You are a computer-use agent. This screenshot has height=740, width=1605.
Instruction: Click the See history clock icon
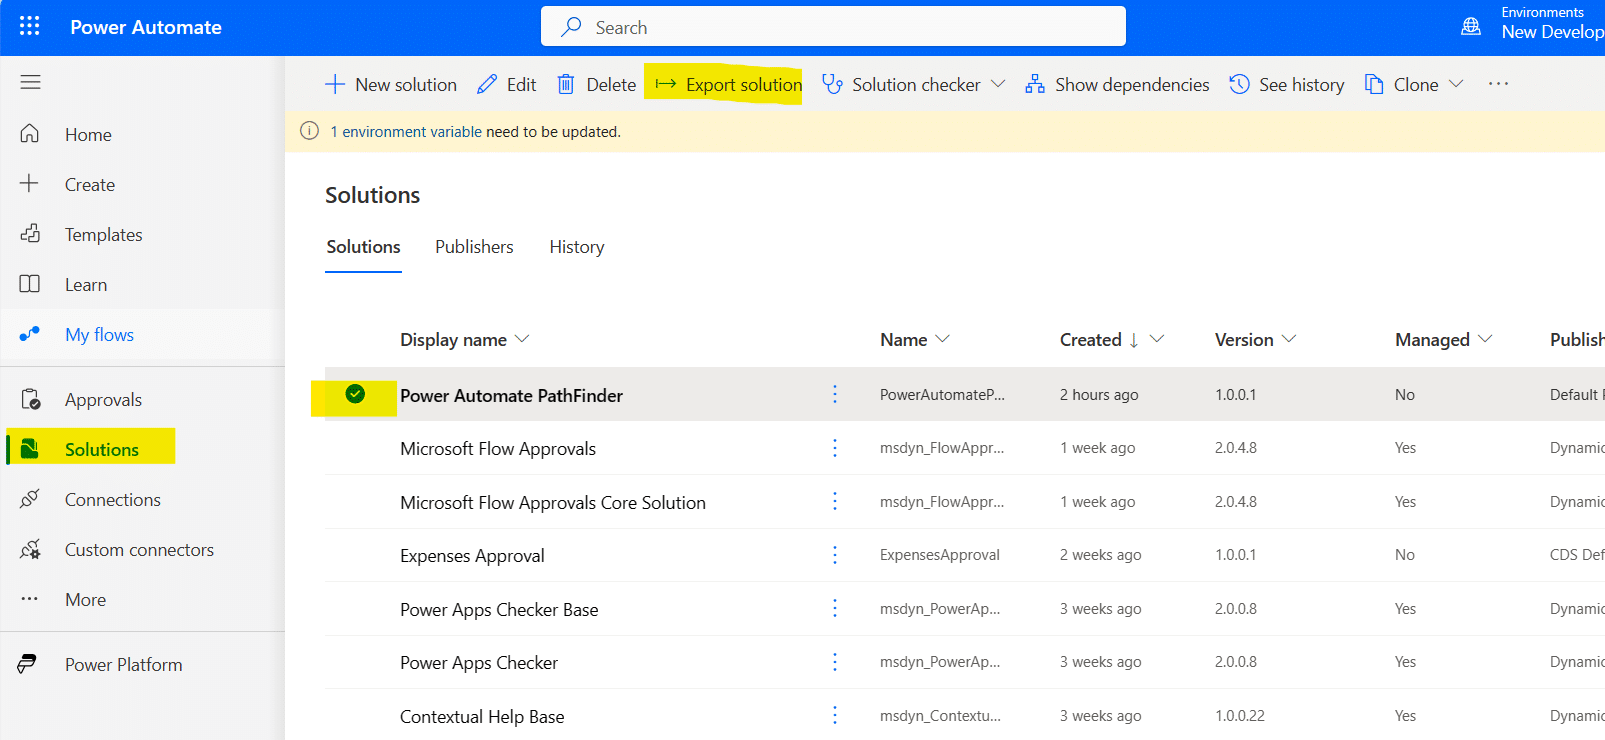pos(1239,85)
